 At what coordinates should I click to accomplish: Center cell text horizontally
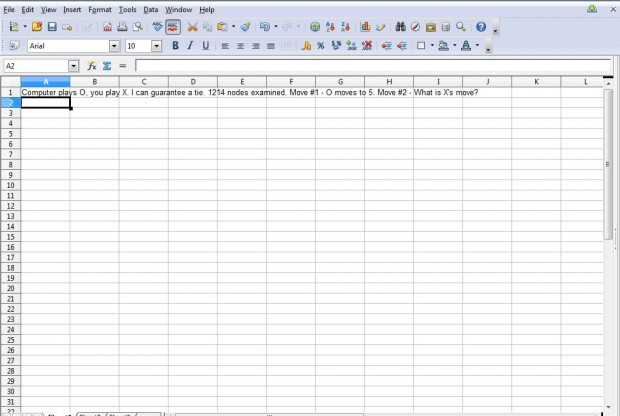[240, 46]
